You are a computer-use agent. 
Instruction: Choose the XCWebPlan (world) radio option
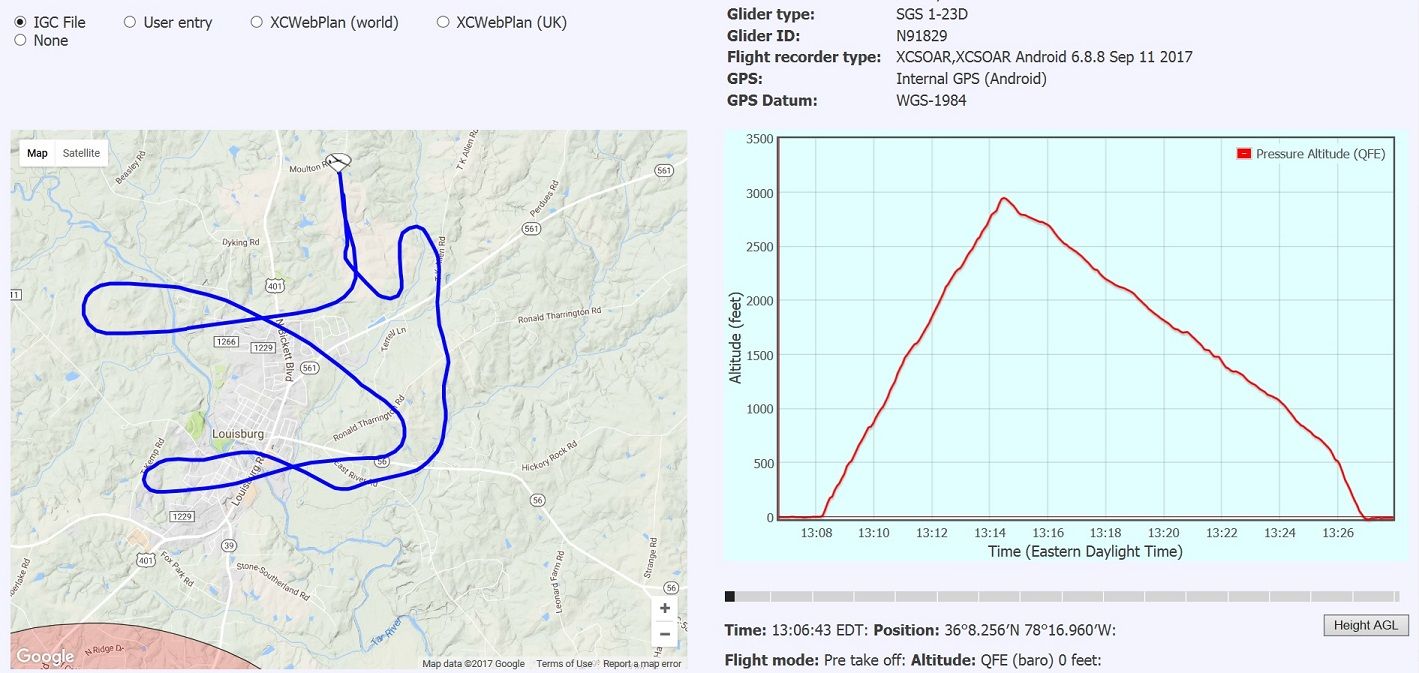tap(257, 22)
